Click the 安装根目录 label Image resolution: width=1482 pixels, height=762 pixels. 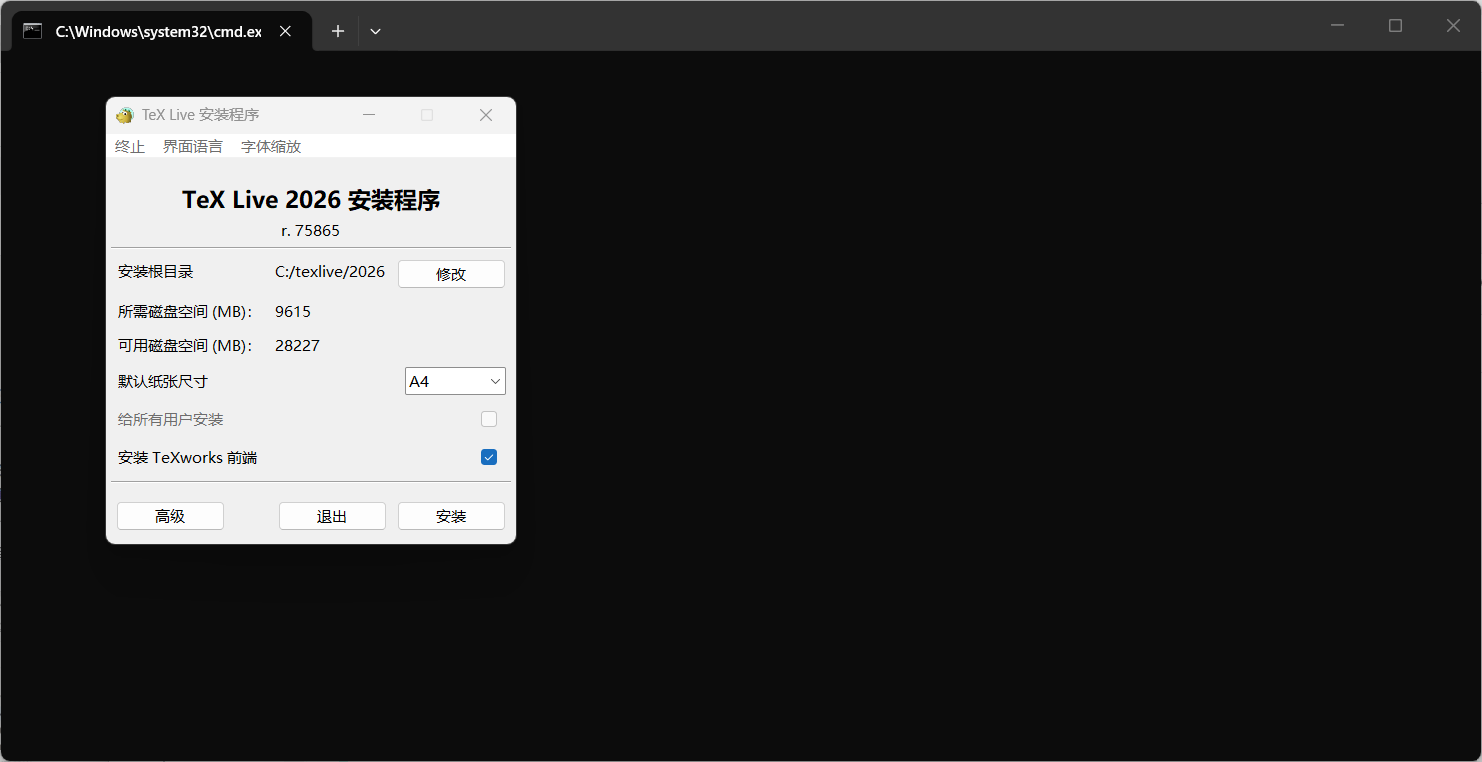click(x=155, y=272)
